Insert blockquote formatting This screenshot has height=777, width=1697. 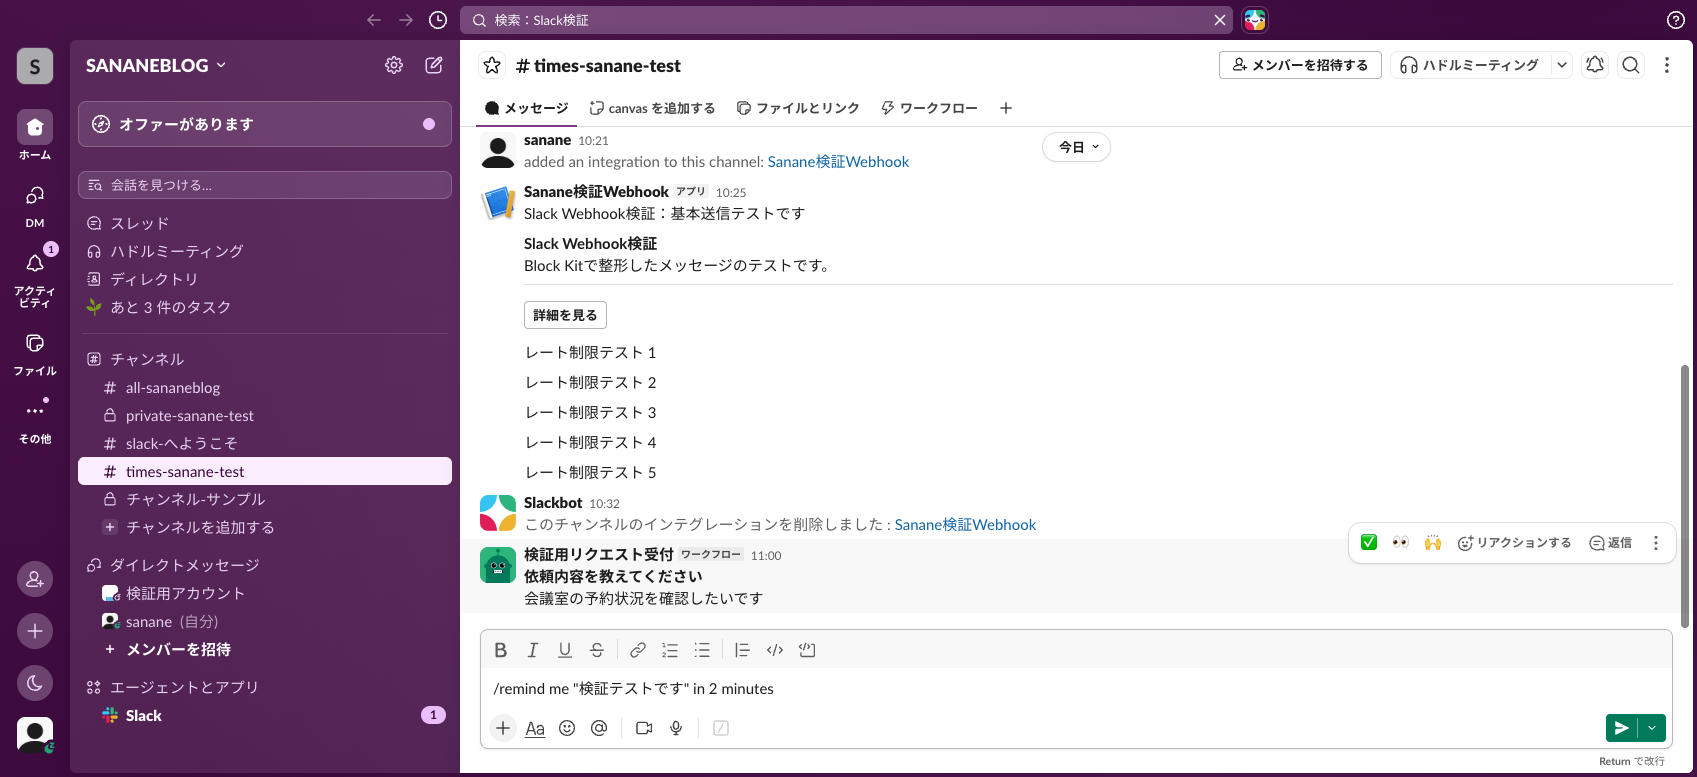click(x=742, y=650)
